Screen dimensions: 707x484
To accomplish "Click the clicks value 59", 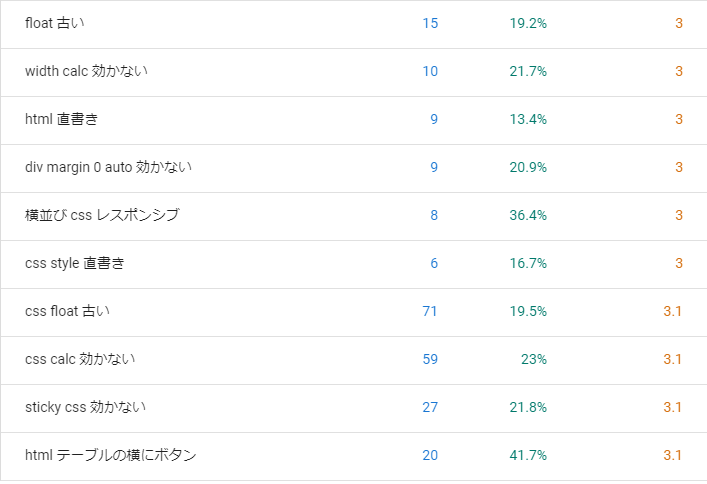I will 430,359.
